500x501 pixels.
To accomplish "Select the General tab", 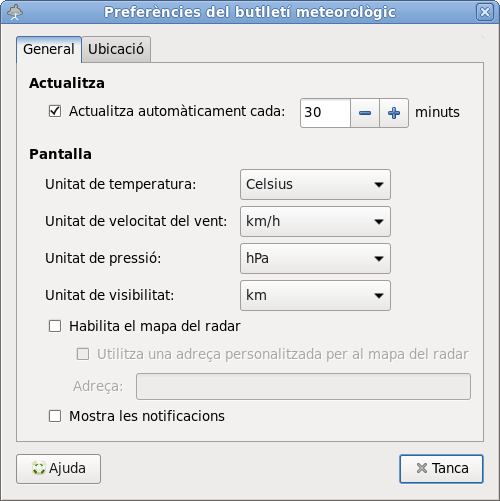I will click(x=49, y=49).
